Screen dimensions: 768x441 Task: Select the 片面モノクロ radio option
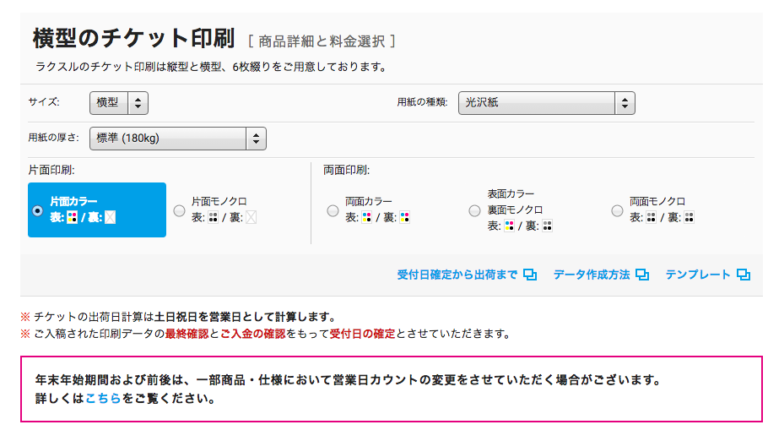[x=179, y=210]
